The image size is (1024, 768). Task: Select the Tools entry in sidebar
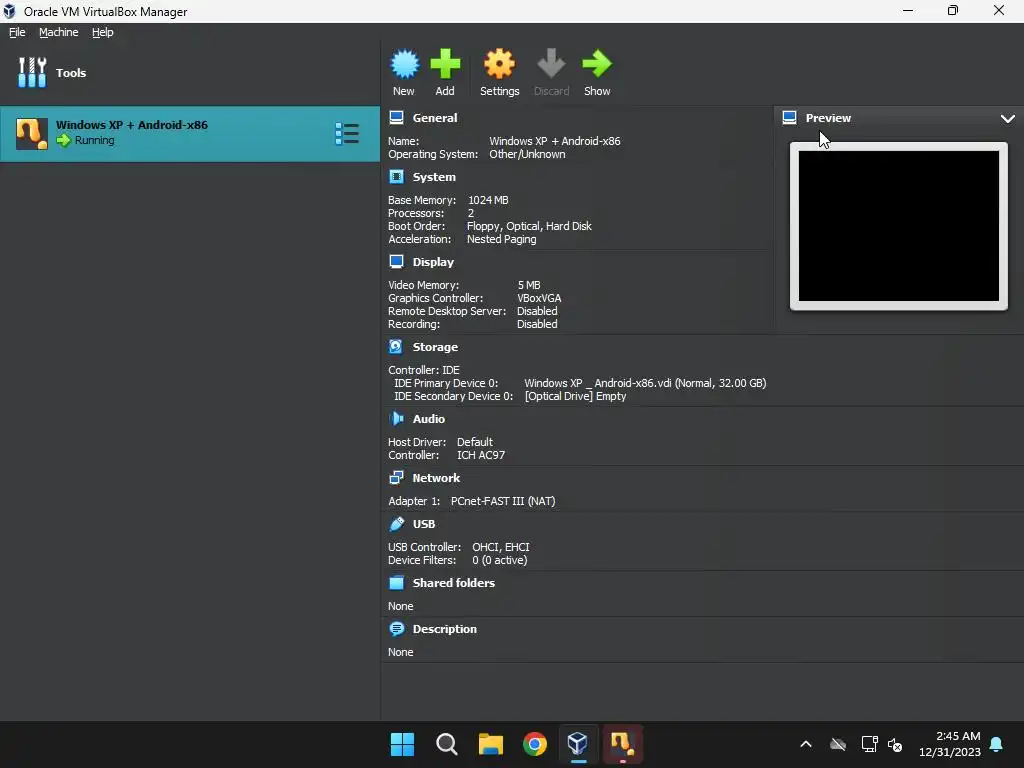52,72
